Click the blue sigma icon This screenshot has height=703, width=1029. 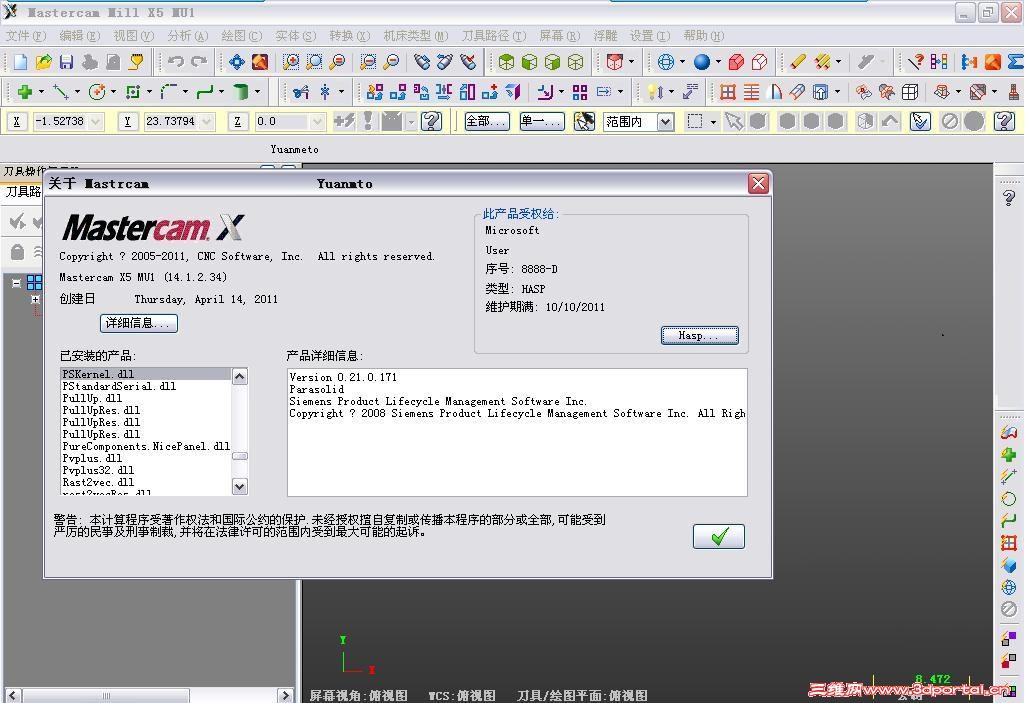pos(1015,62)
